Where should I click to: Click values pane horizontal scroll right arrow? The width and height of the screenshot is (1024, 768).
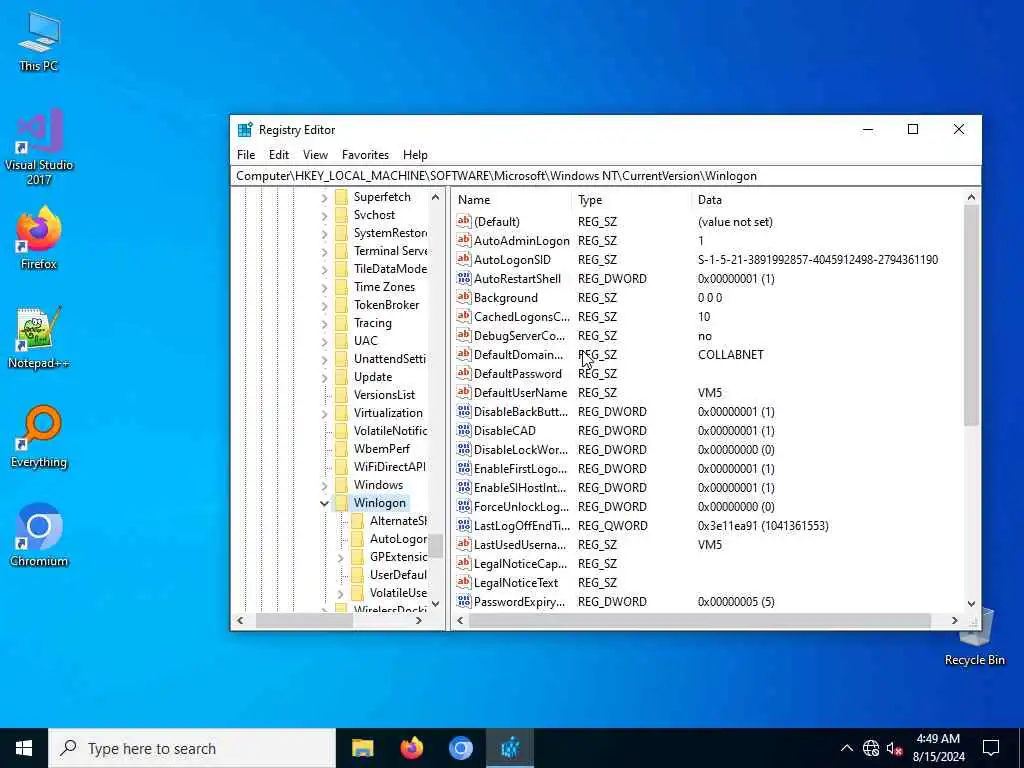(x=955, y=620)
